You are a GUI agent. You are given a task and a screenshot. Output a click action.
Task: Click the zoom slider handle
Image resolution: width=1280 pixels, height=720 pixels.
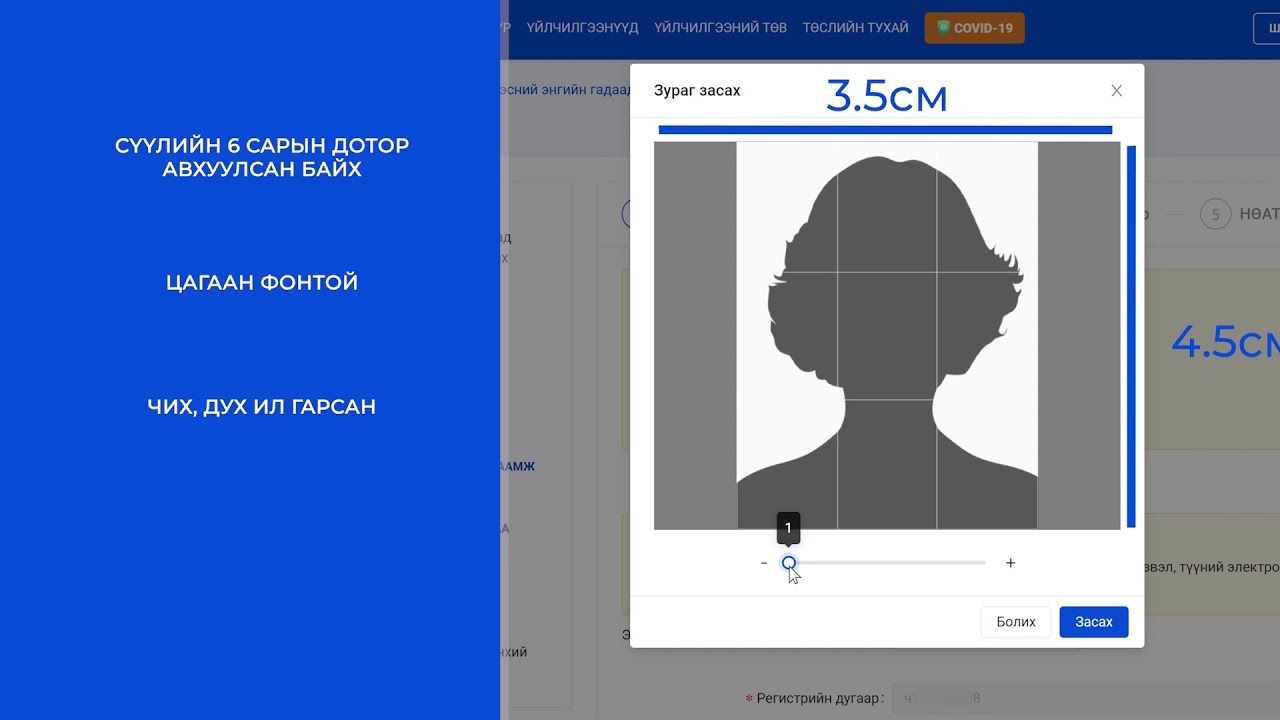click(789, 563)
